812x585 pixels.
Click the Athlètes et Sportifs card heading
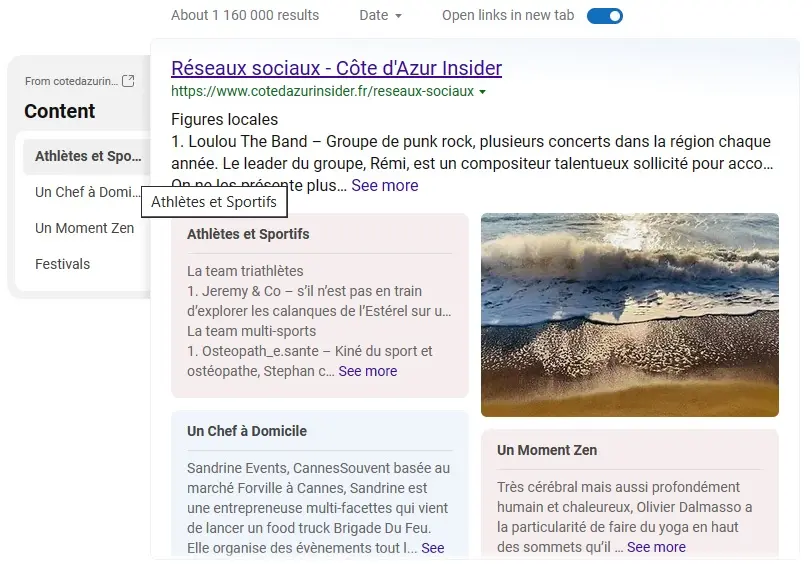click(248, 234)
